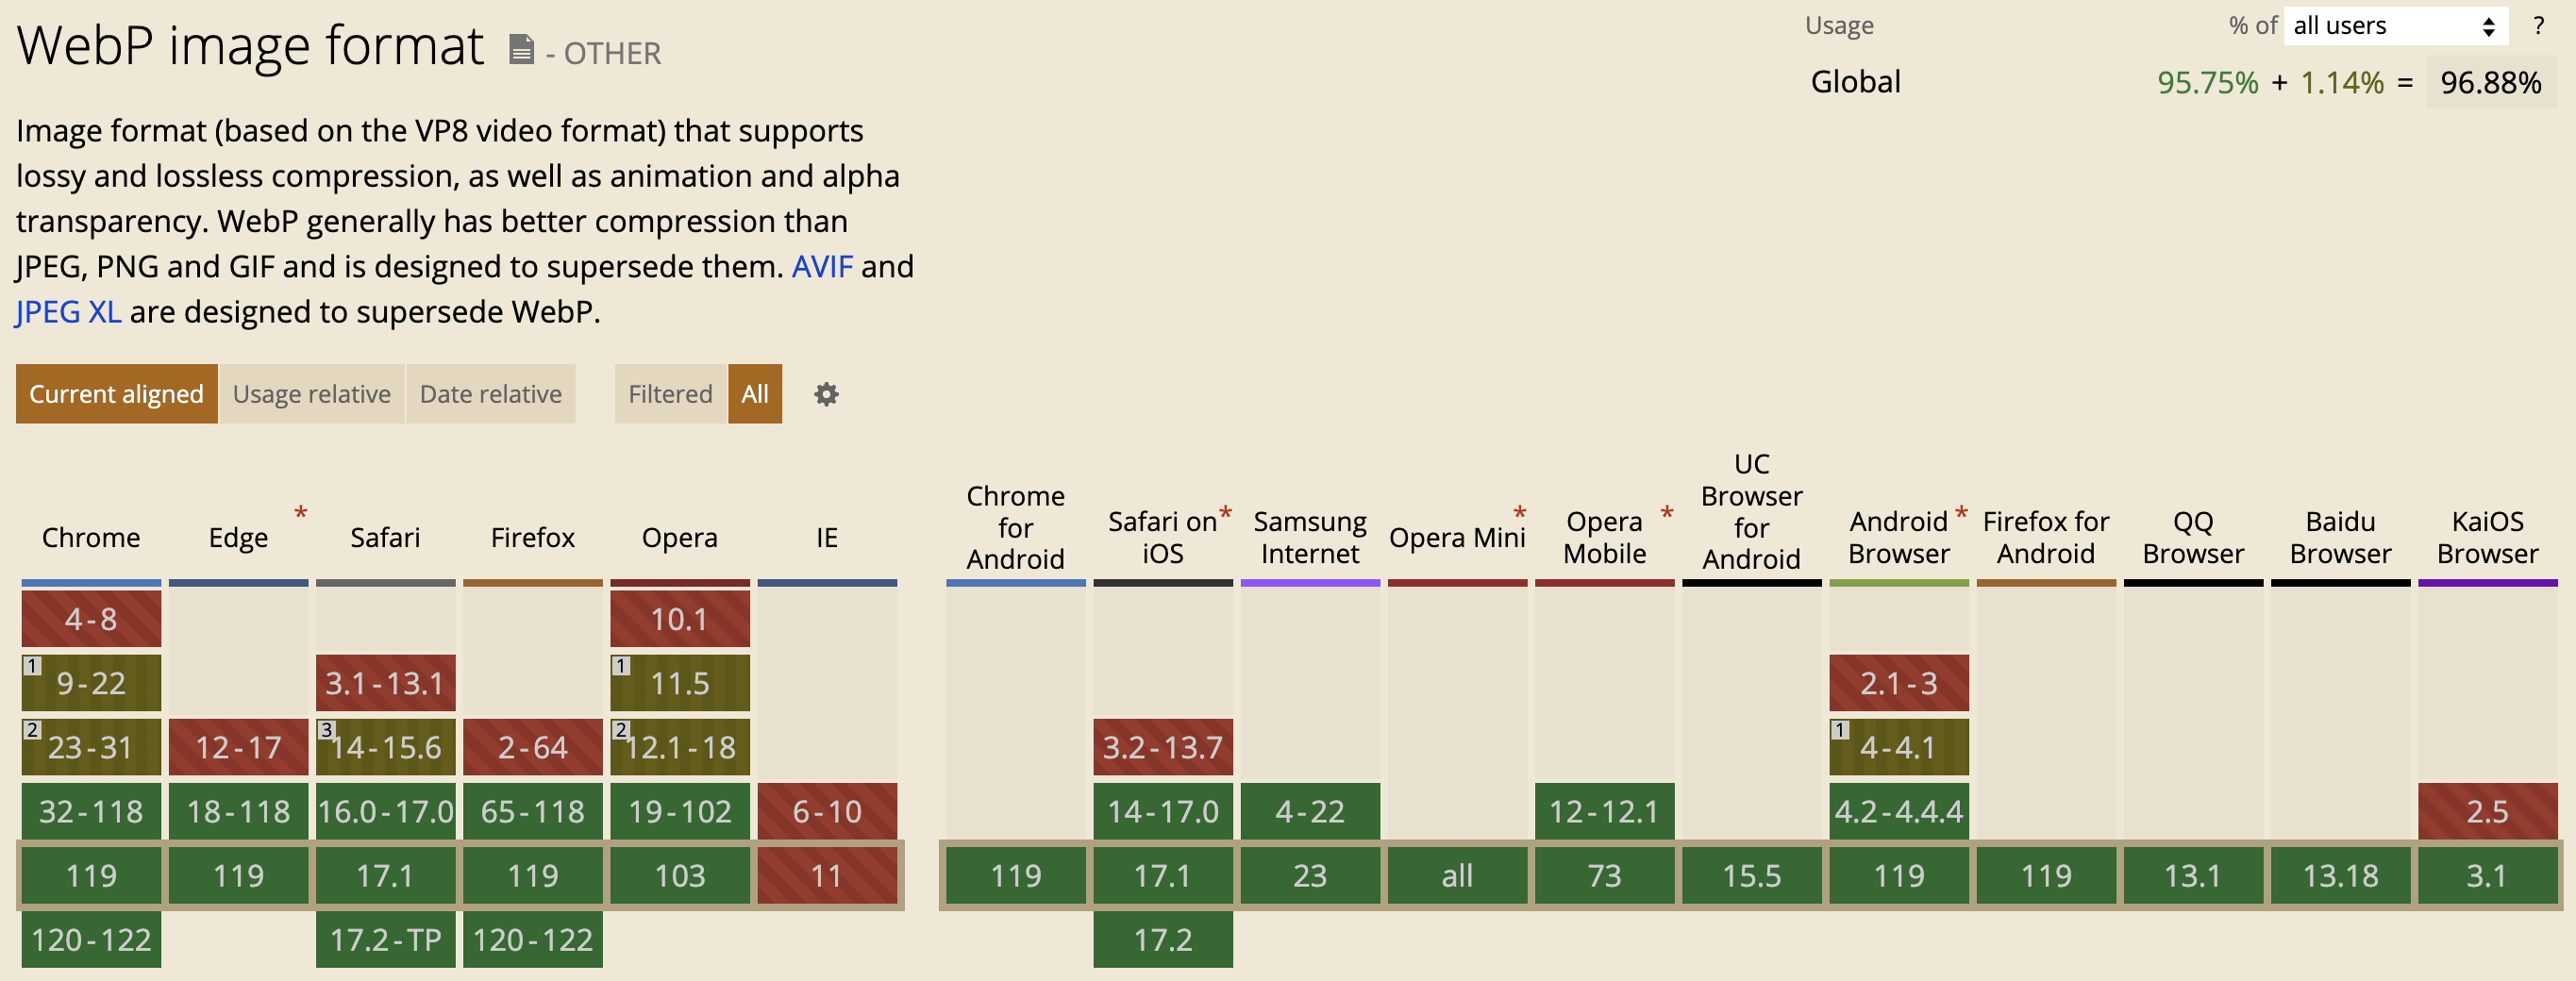Open the all users dropdown
This screenshot has width=2576, height=981.
pos(2394,26)
